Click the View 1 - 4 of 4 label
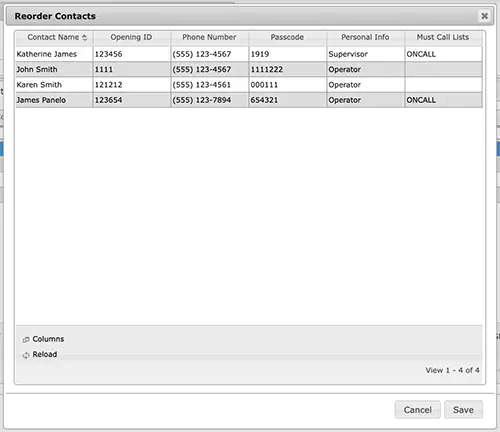Screen dimensions: 500x432 click(x=452, y=370)
